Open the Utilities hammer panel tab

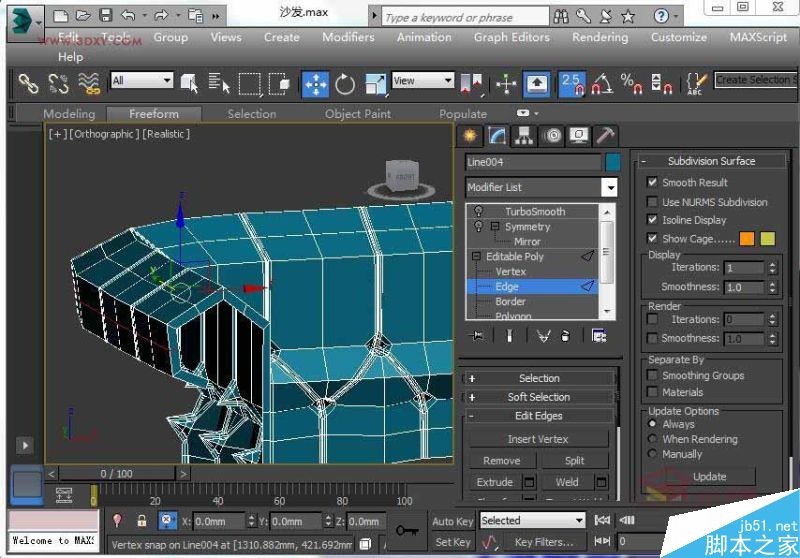tap(606, 136)
